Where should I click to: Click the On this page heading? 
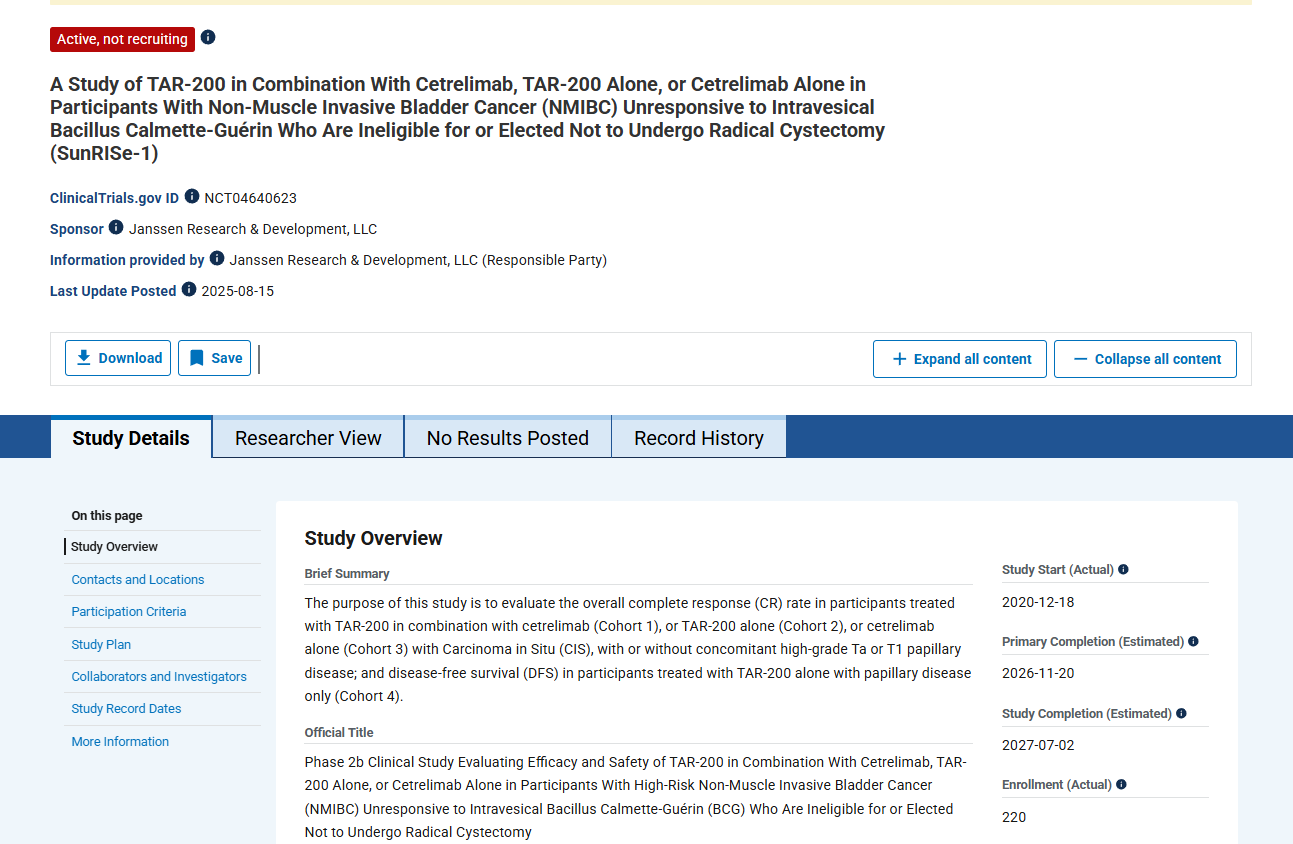point(107,516)
